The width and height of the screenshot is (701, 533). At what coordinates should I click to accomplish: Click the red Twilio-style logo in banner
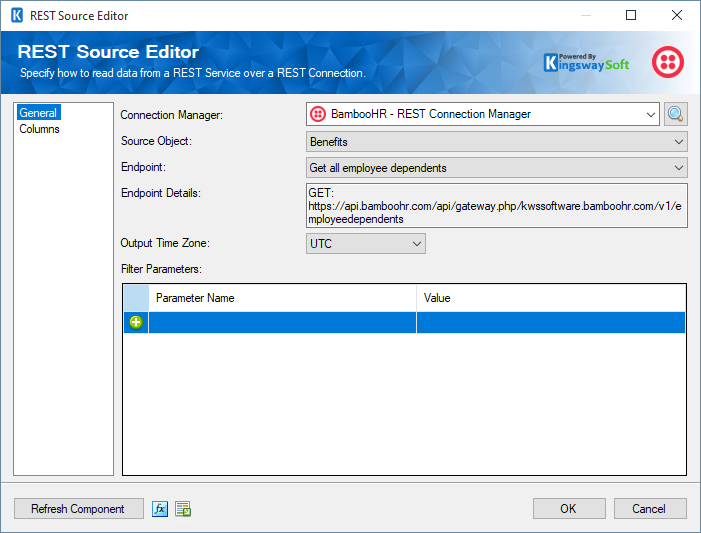(667, 62)
